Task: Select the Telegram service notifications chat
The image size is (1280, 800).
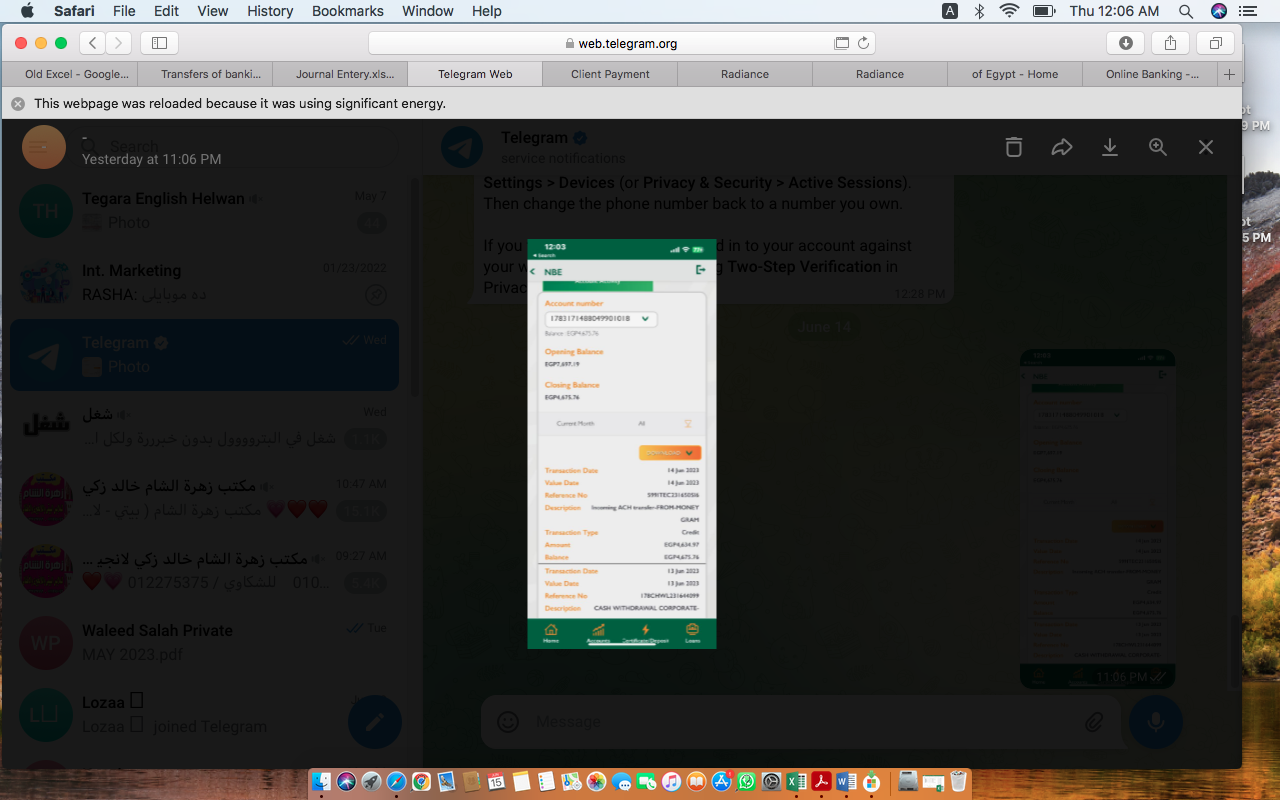Action: pos(205,354)
